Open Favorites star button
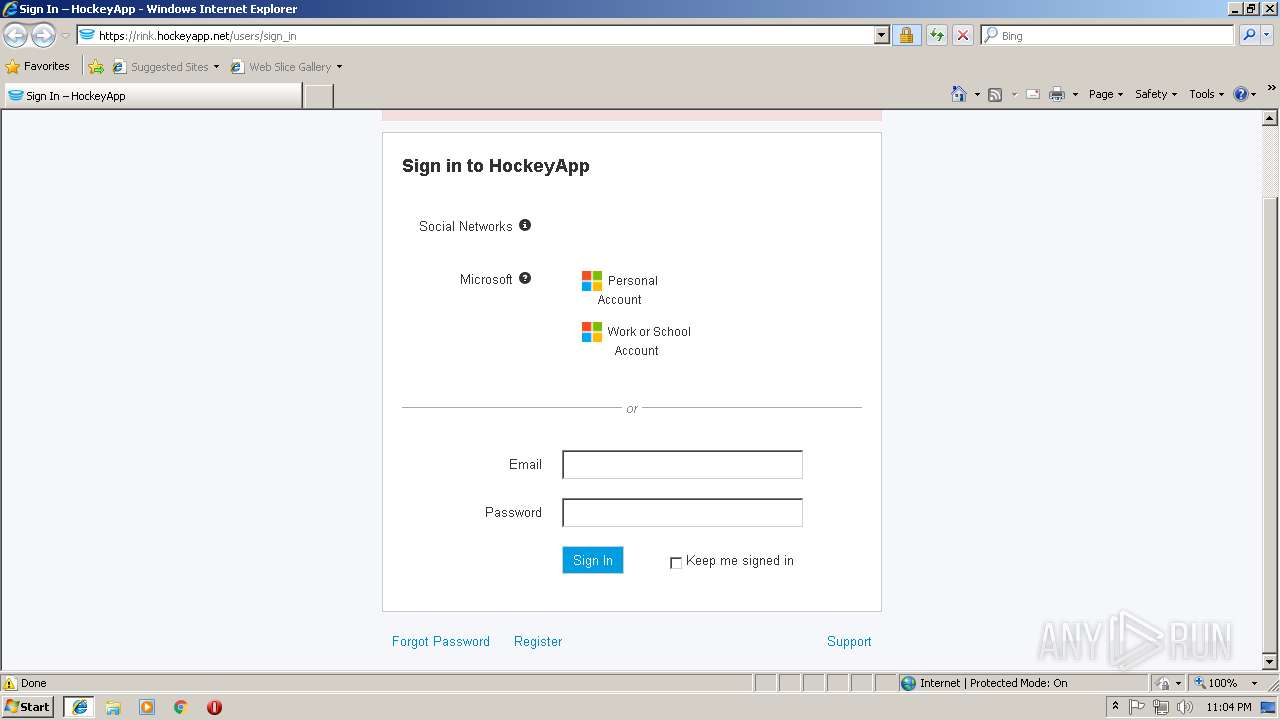Screen dimensions: 1280x720 (x=38, y=66)
